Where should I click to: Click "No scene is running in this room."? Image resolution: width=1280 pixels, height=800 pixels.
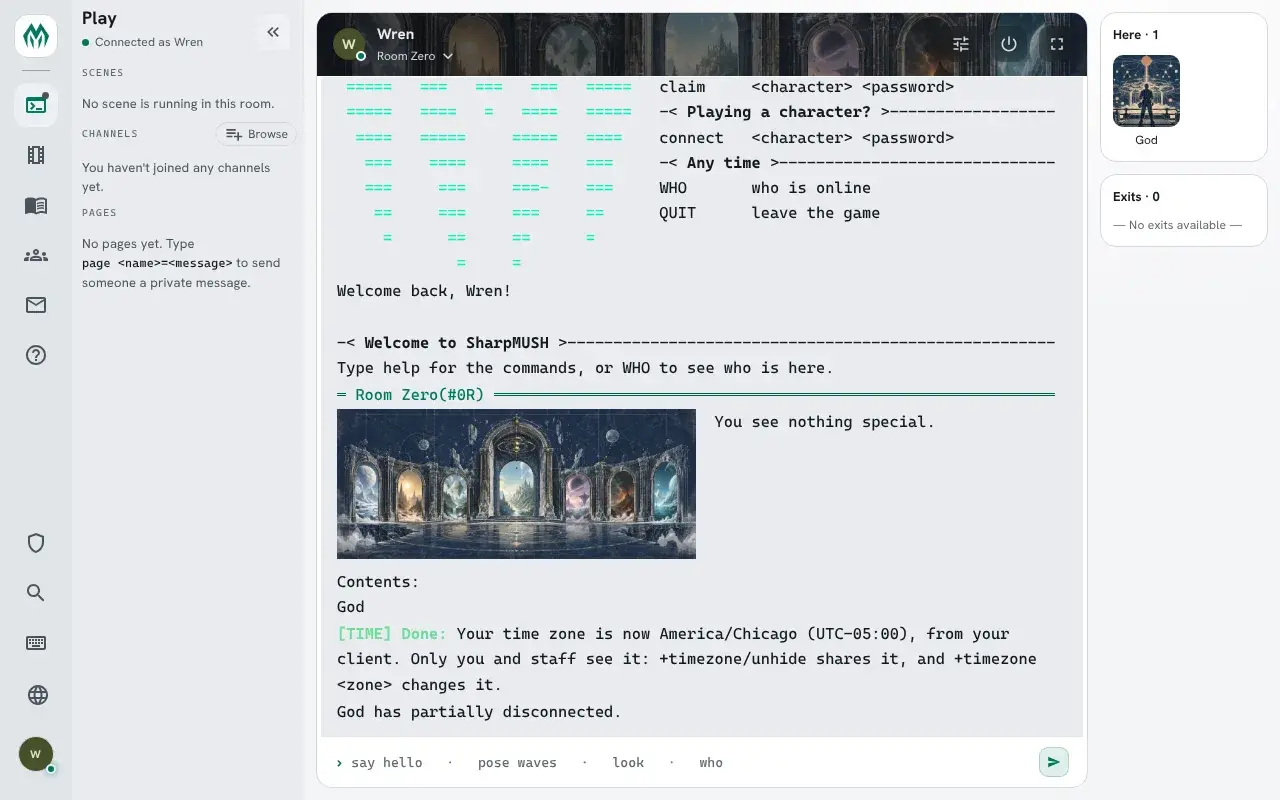[x=178, y=104]
